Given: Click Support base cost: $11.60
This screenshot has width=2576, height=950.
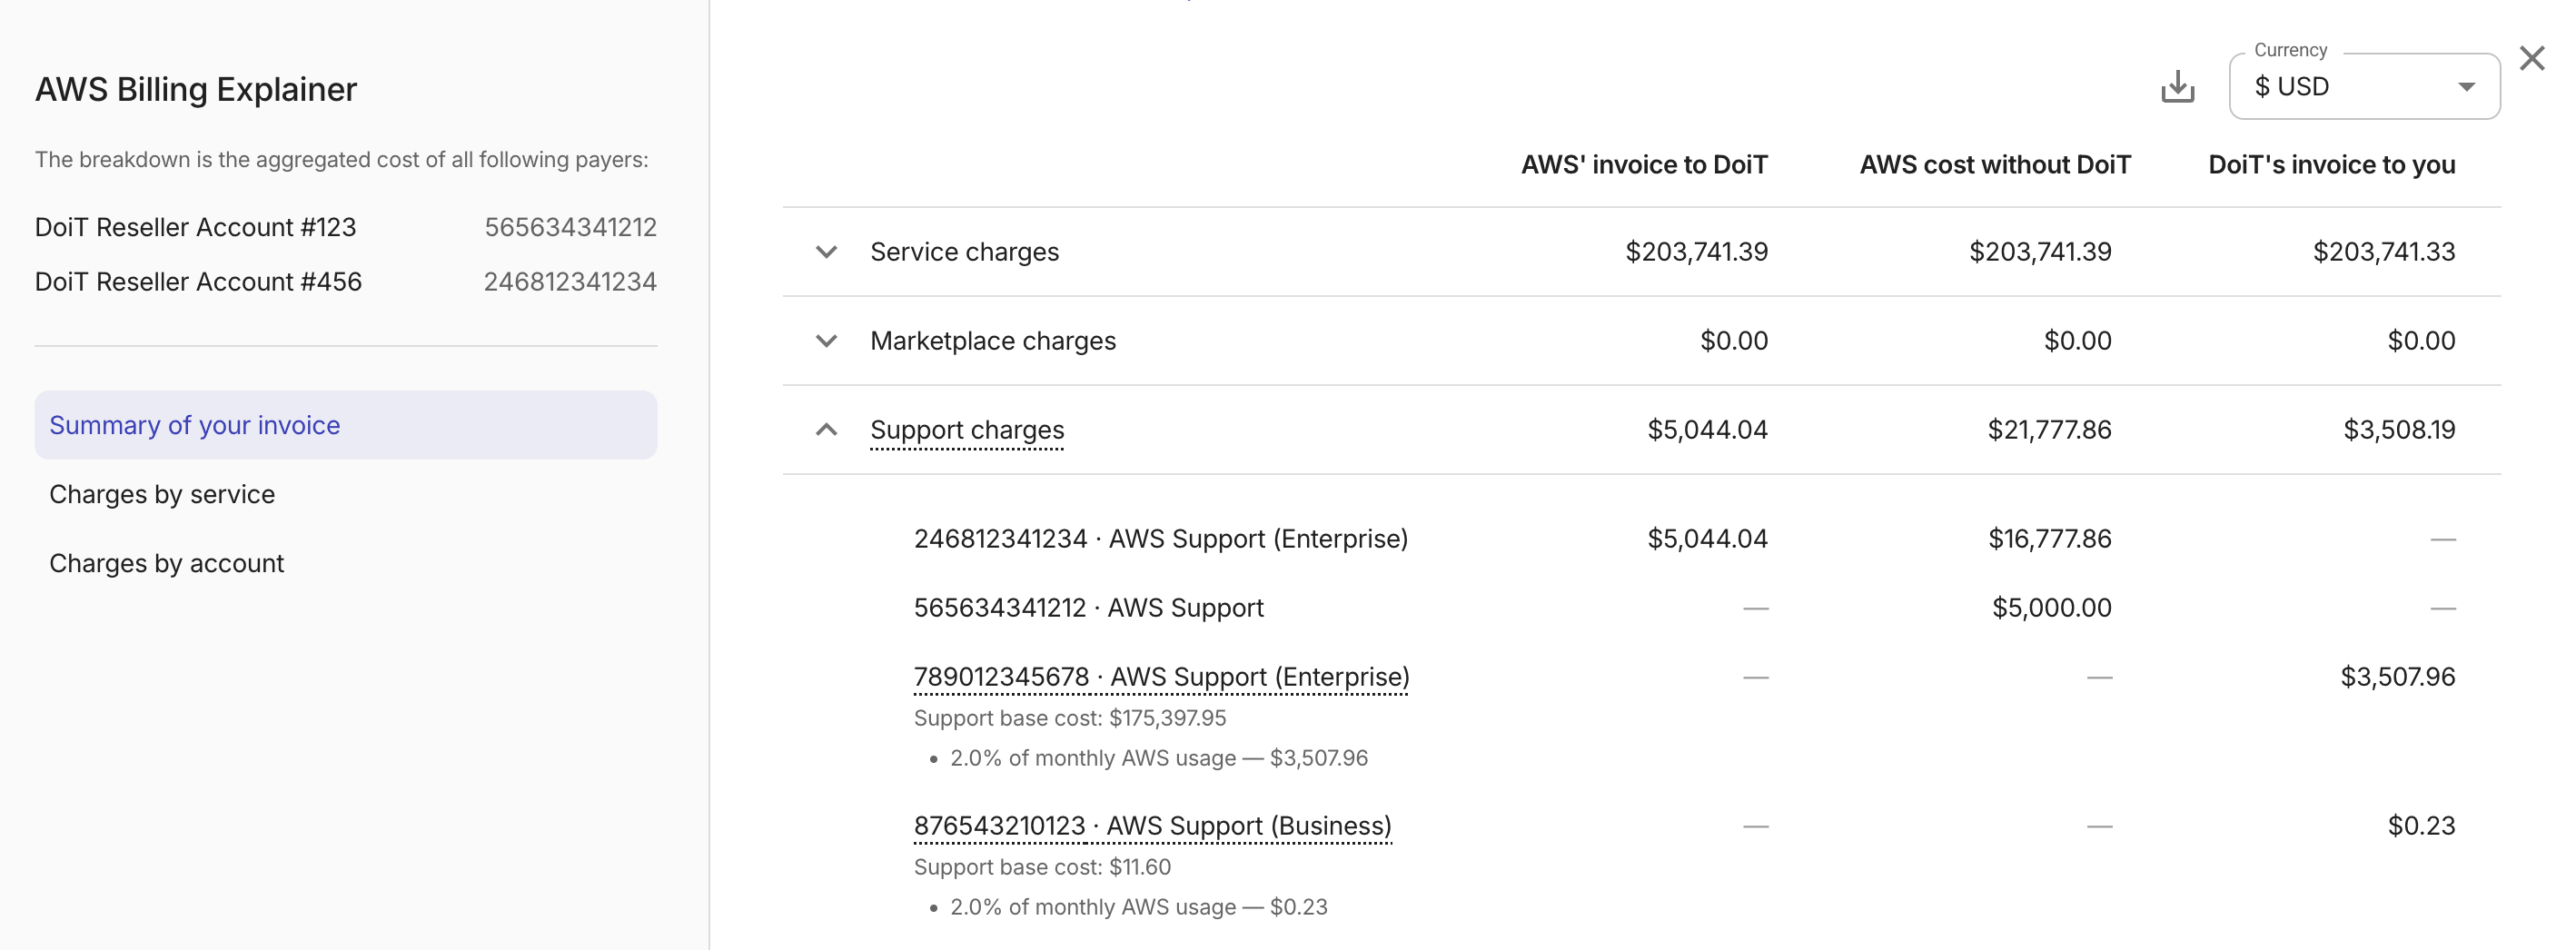Looking at the screenshot, I should click(1042, 867).
